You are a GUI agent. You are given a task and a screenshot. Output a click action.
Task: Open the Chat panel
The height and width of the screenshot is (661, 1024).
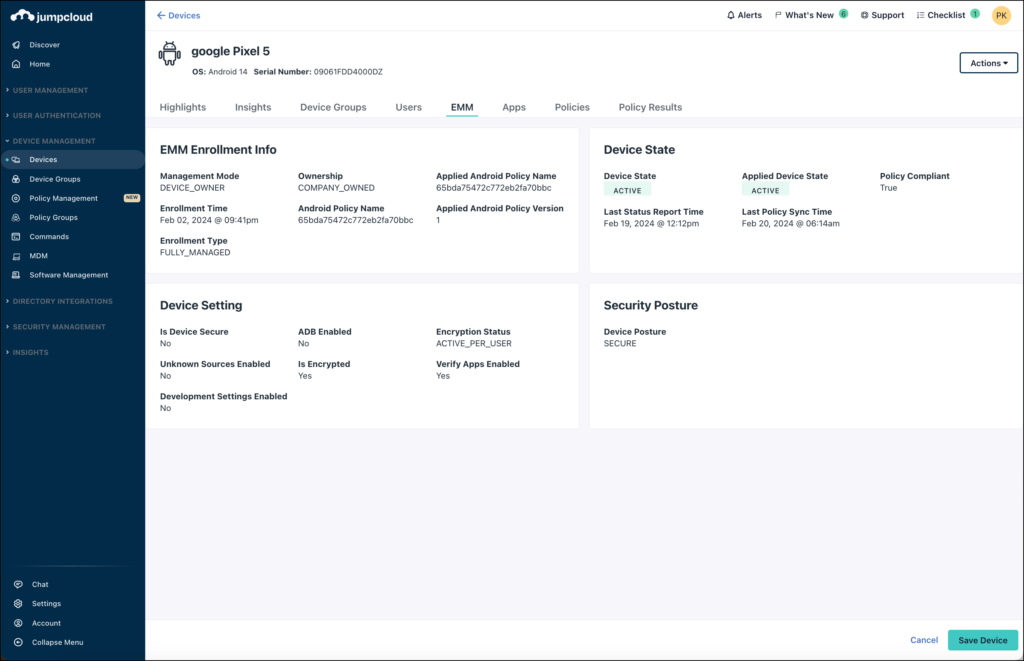38,584
